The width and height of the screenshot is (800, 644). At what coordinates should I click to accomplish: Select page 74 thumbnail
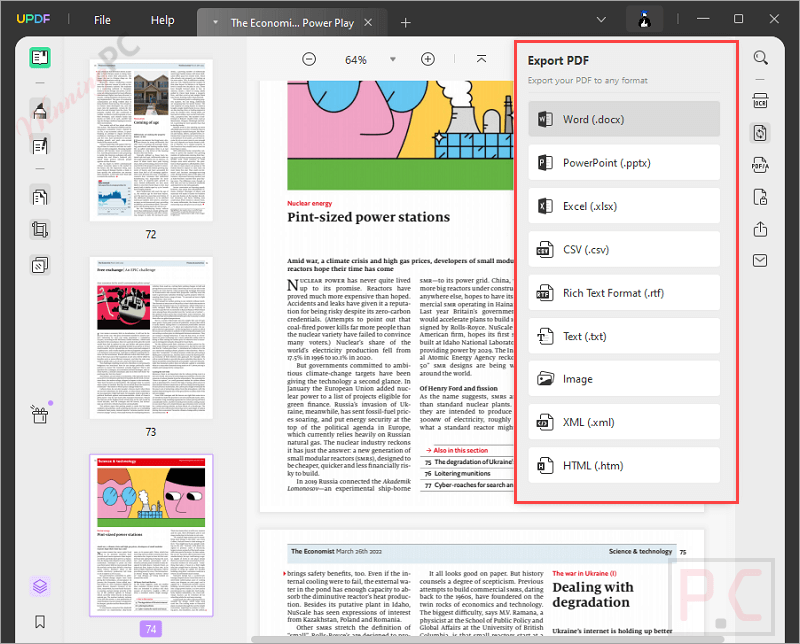pyautogui.click(x=151, y=535)
